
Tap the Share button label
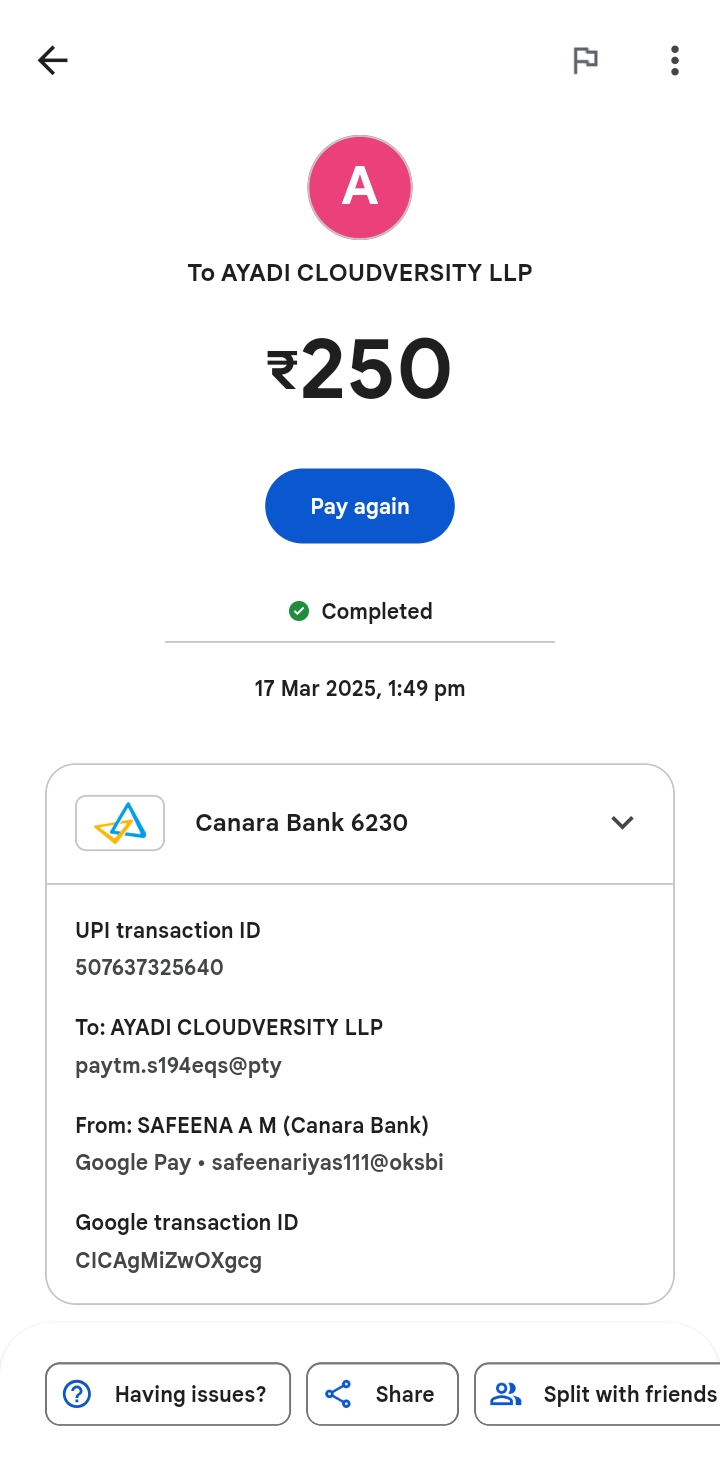pos(404,1394)
